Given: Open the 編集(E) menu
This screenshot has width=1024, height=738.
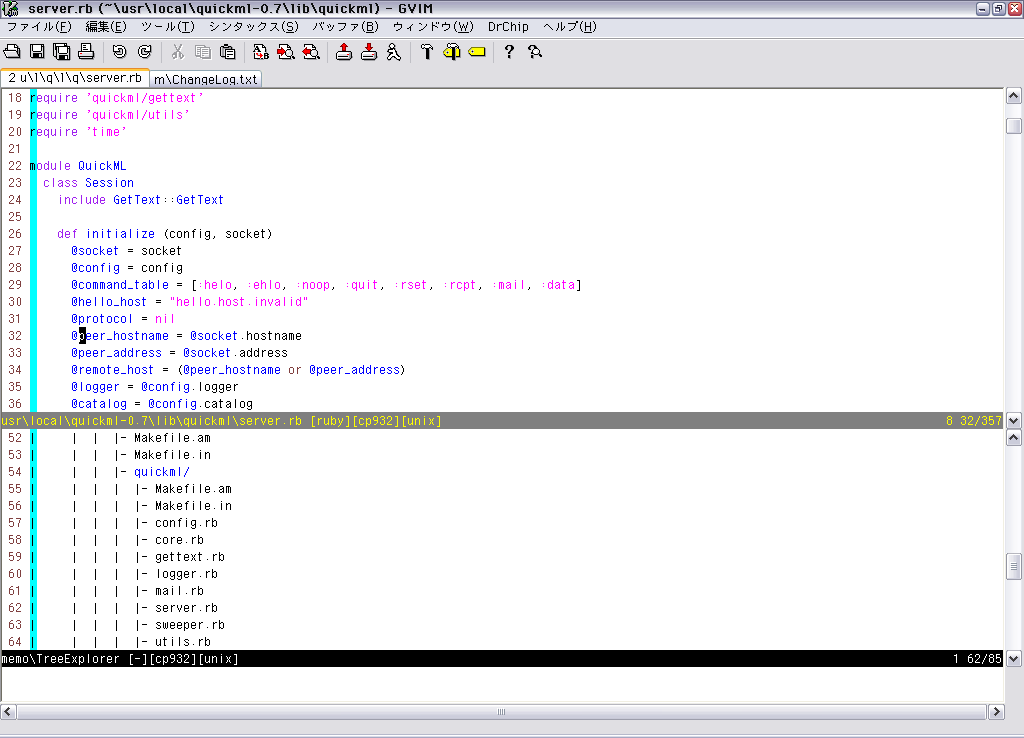Looking at the screenshot, I should tap(106, 27).
